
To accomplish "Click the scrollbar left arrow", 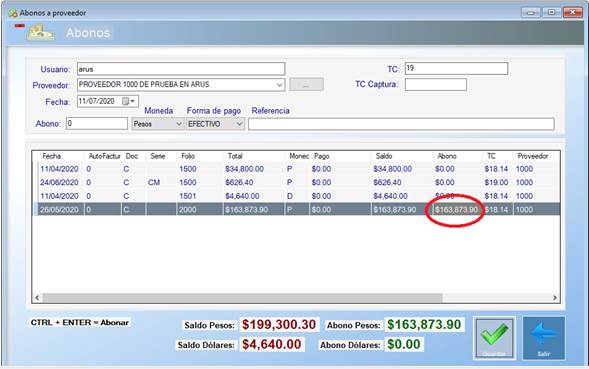I will 37,298.
